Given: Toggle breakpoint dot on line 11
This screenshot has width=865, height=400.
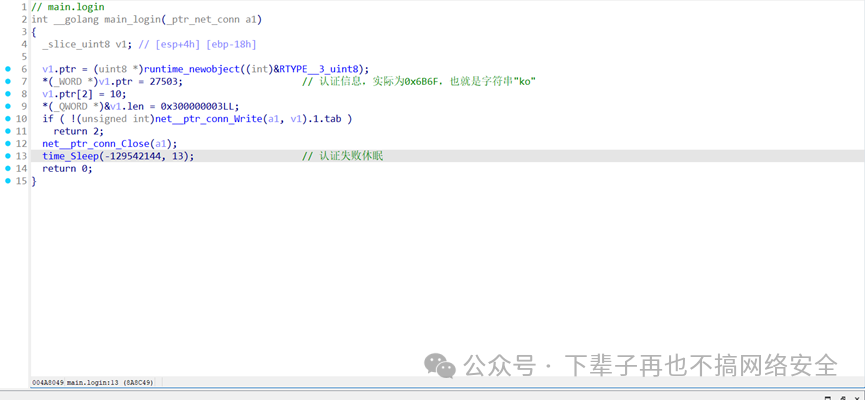Looking at the screenshot, I should 8,131.
